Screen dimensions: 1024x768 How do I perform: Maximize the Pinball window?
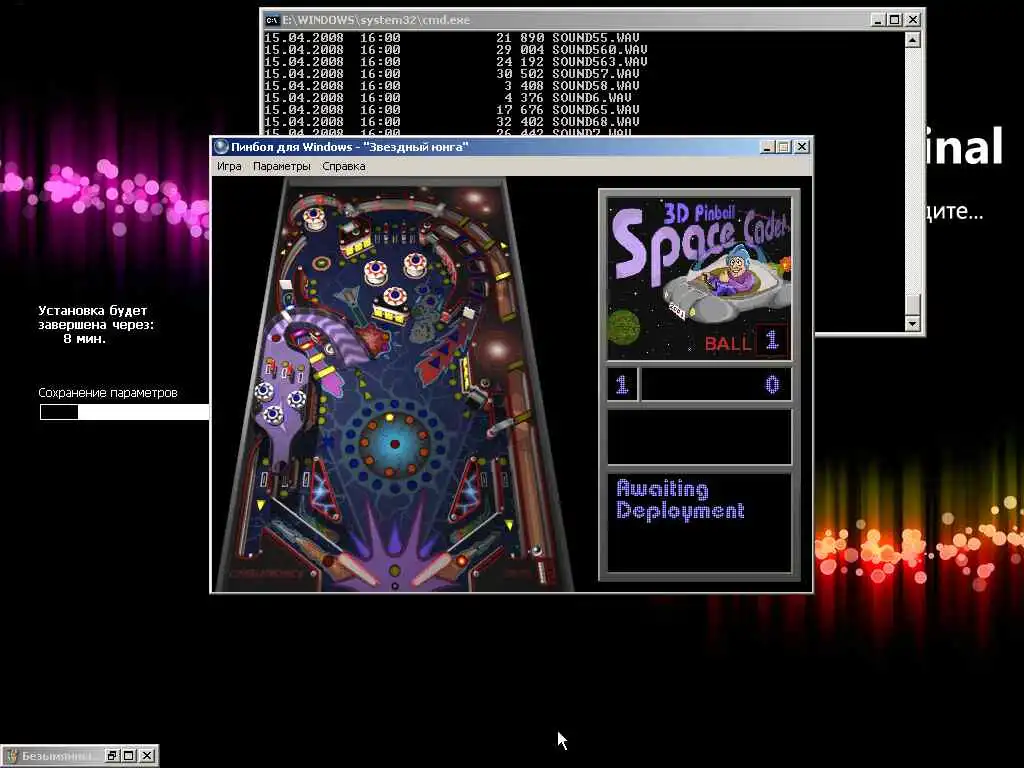(784, 147)
